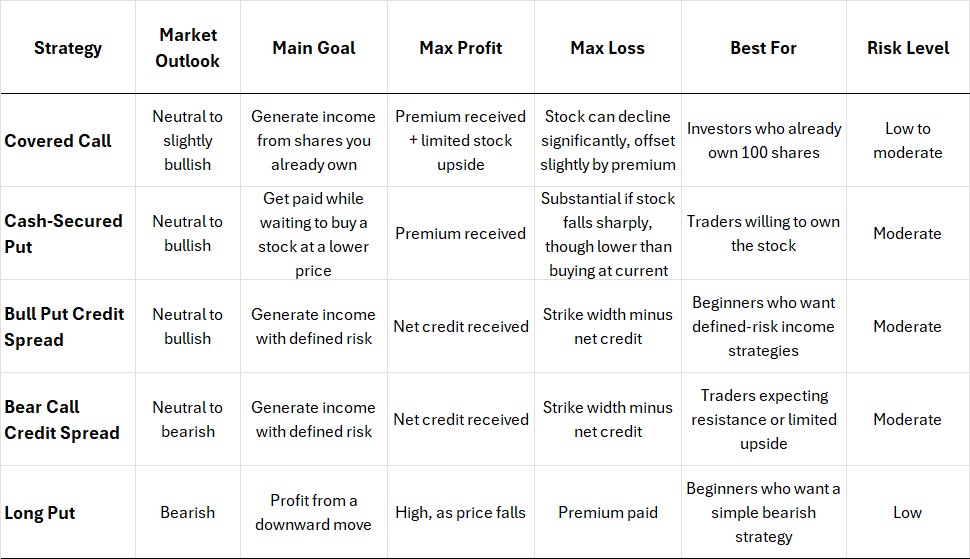Click the Max Loss column header

(x=607, y=48)
